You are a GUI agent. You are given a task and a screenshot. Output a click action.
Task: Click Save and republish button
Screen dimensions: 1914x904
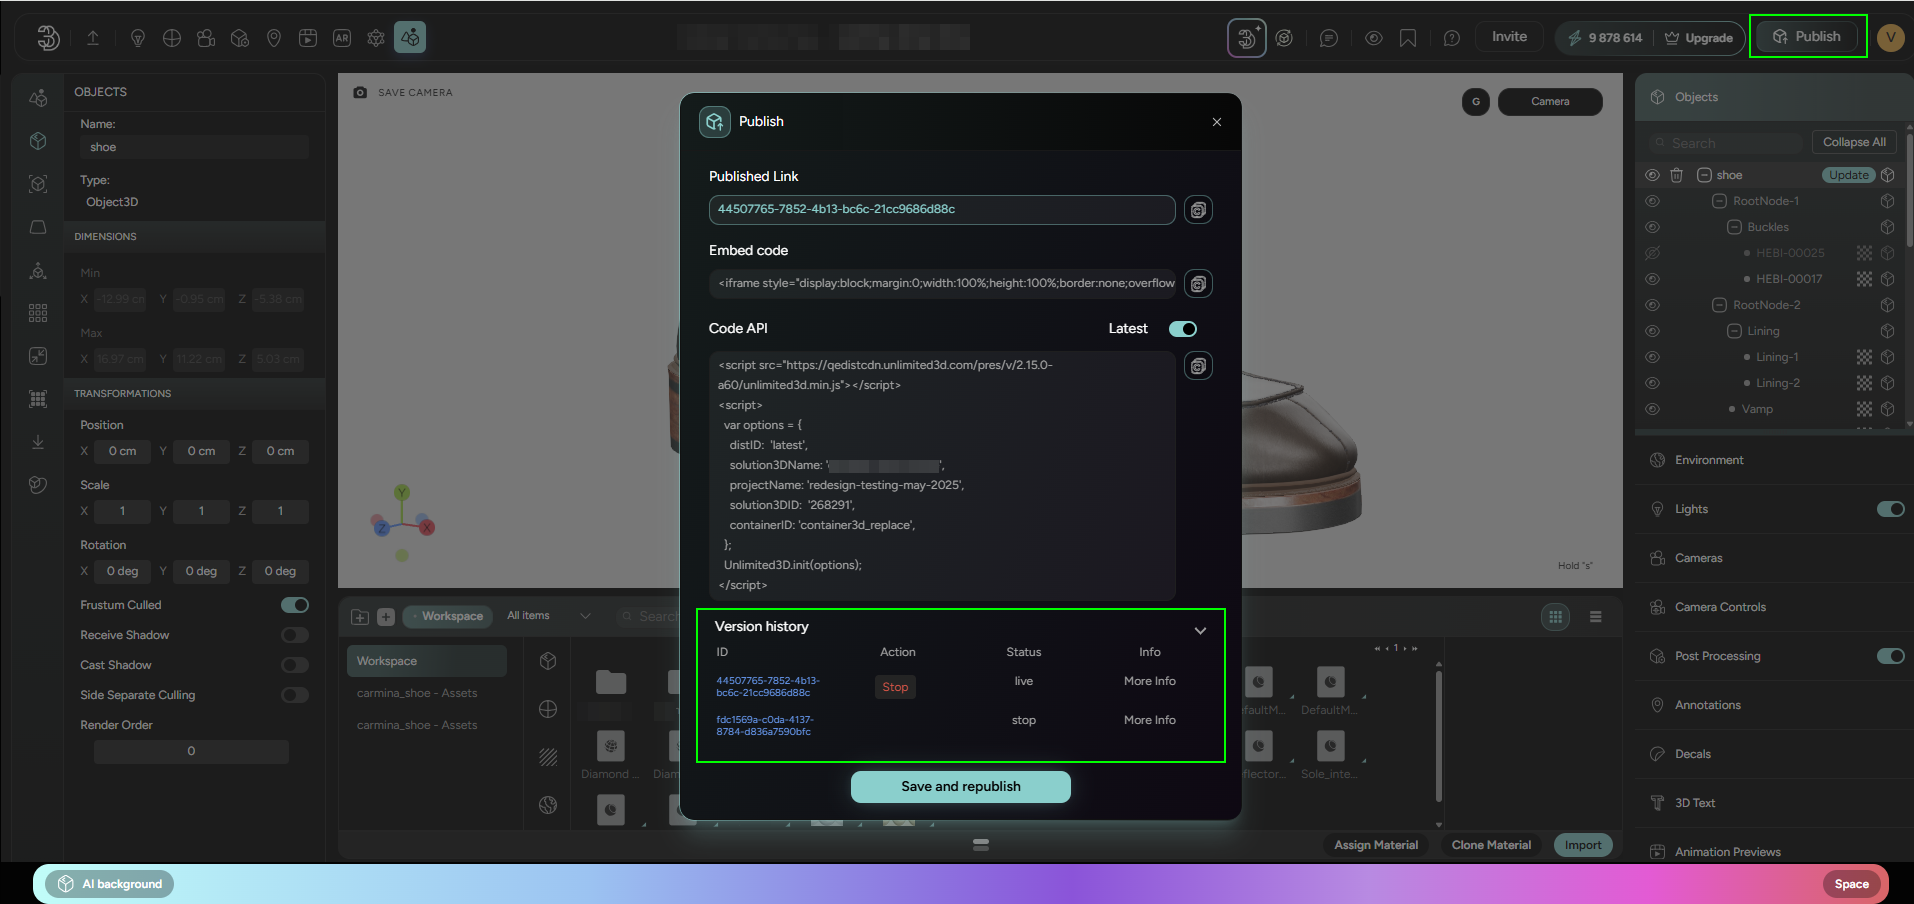960,787
